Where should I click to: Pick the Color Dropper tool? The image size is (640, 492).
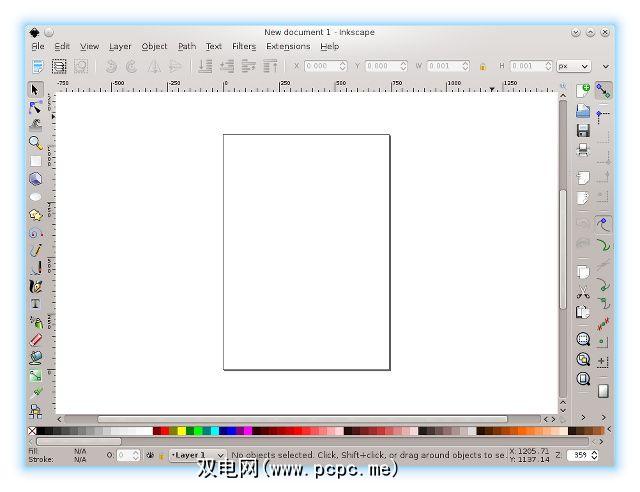(35, 393)
